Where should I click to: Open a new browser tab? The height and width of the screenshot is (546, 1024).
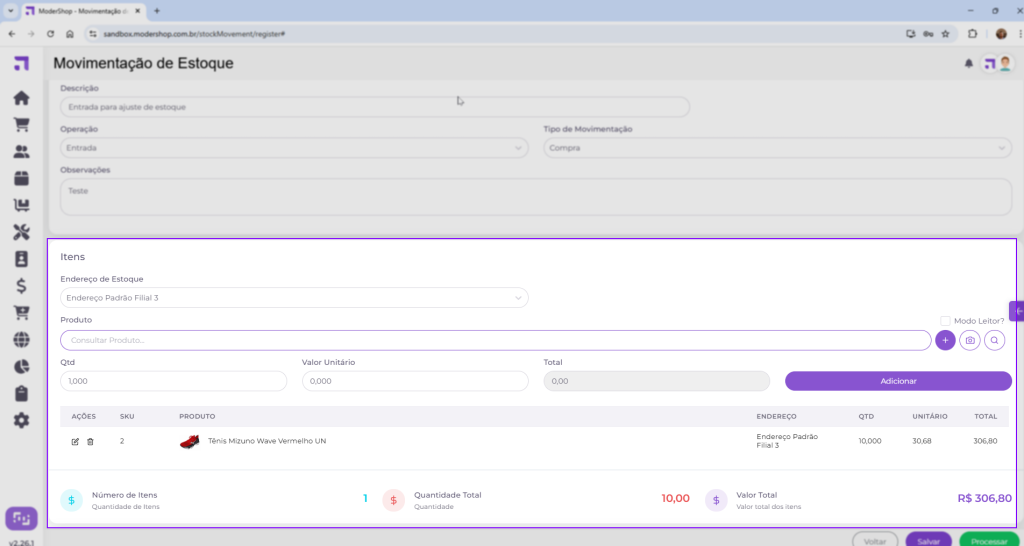point(157,10)
